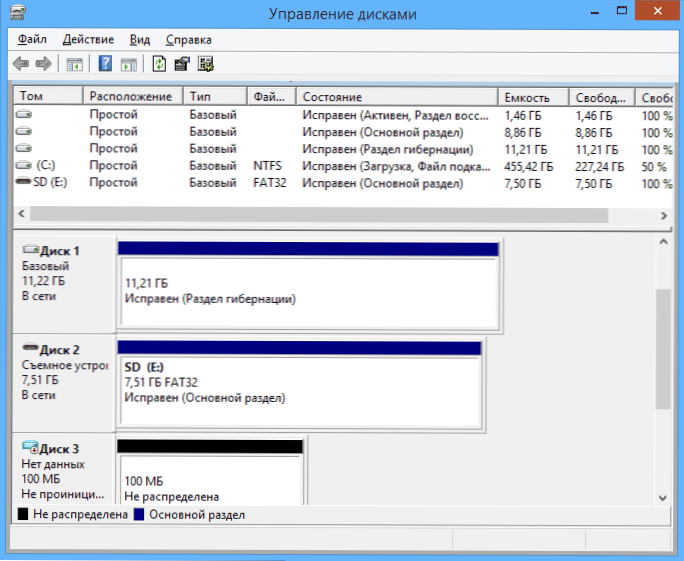The image size is (684, 561).
Task: Sort by the Состояние column header
Action: (x=397, y=96)
